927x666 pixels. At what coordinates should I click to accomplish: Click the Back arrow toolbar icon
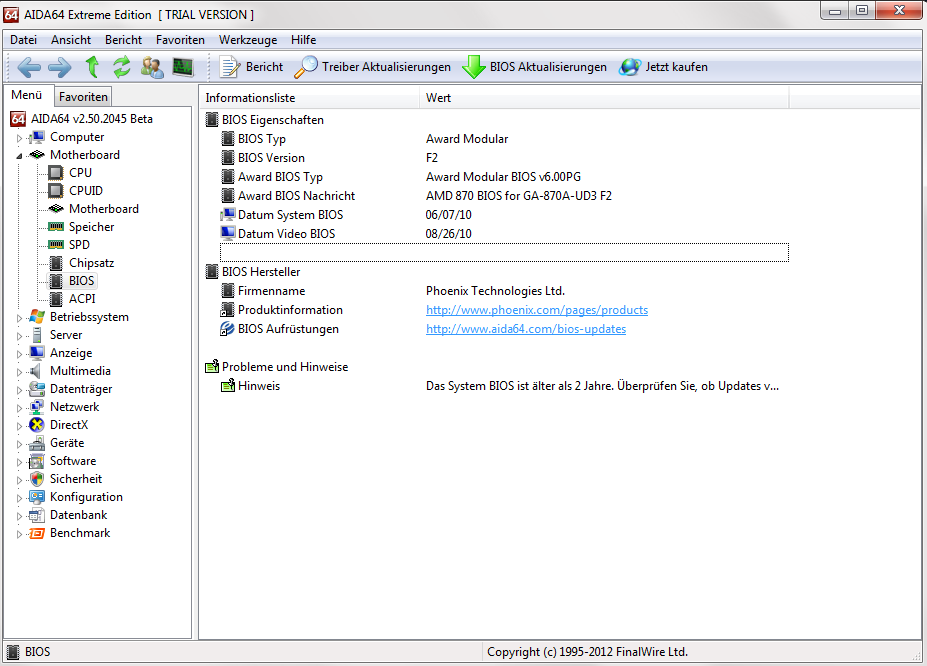[29, 67]
